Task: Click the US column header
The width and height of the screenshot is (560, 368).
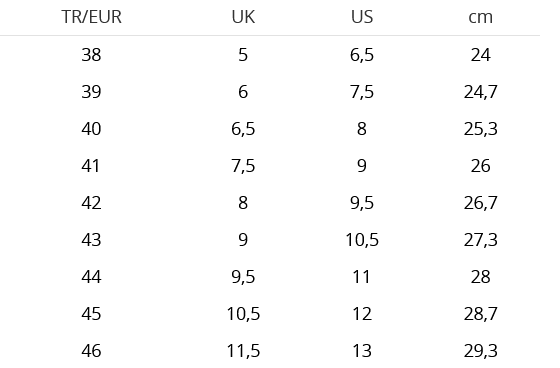Action: [x=362, y=17]
